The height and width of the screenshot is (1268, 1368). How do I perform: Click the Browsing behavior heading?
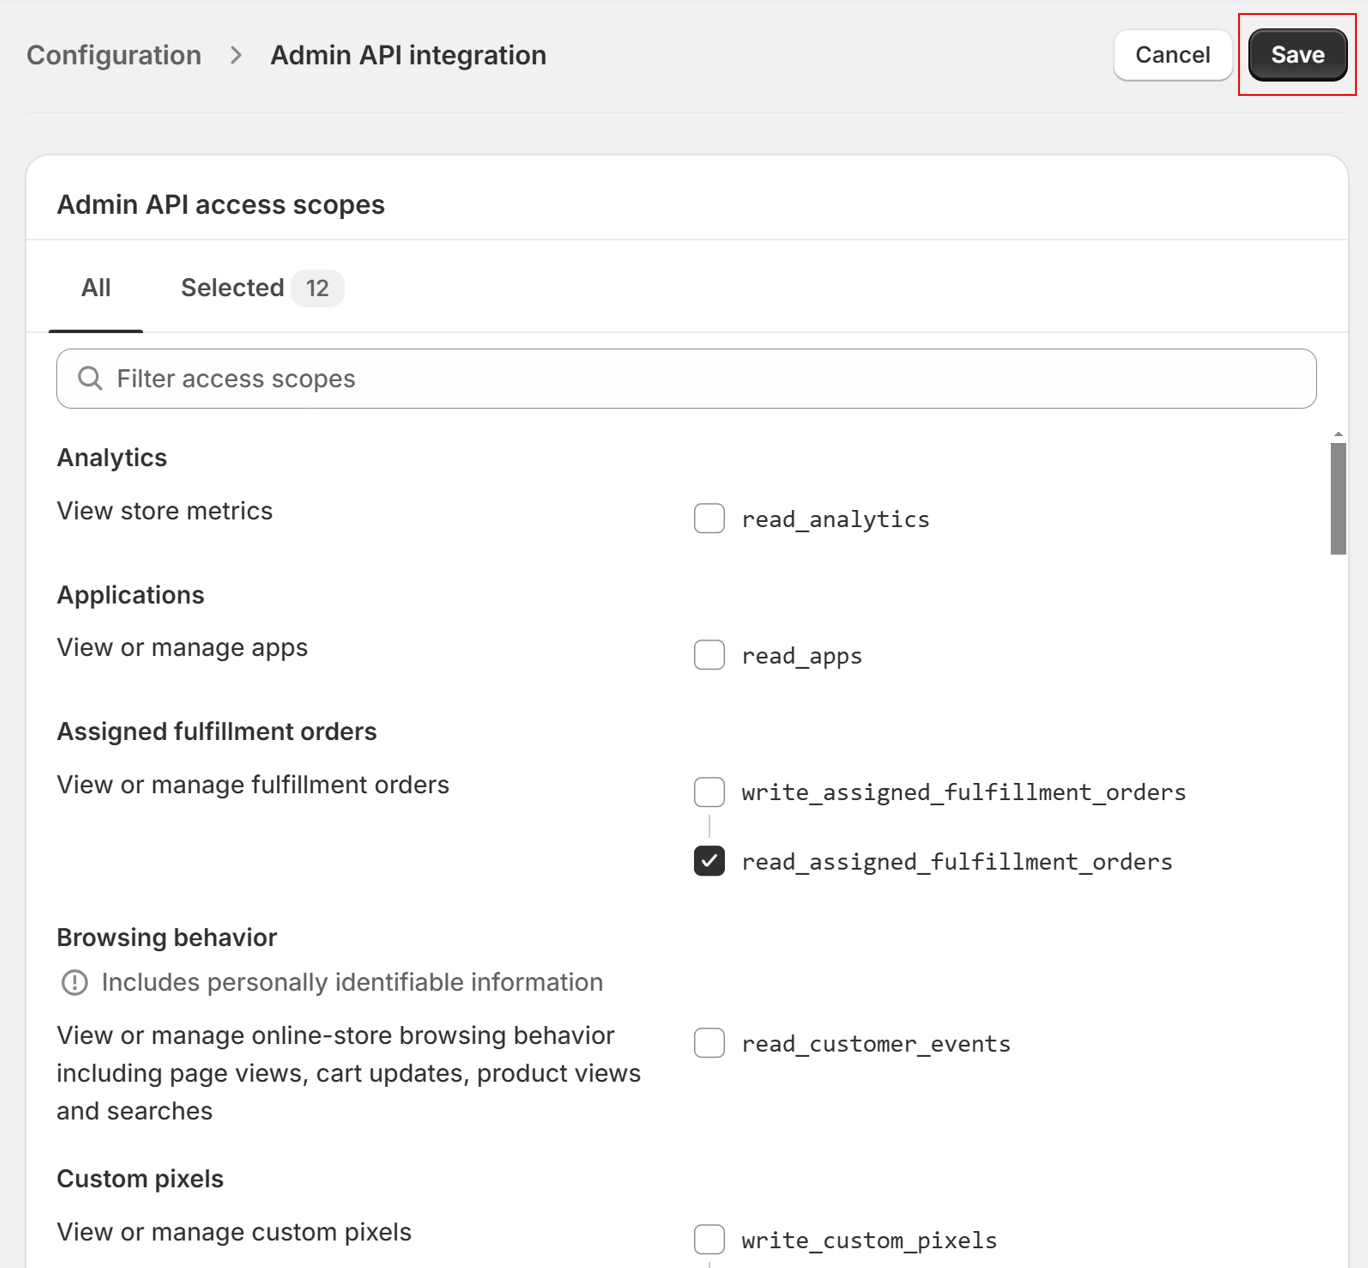tap(167, 937)
